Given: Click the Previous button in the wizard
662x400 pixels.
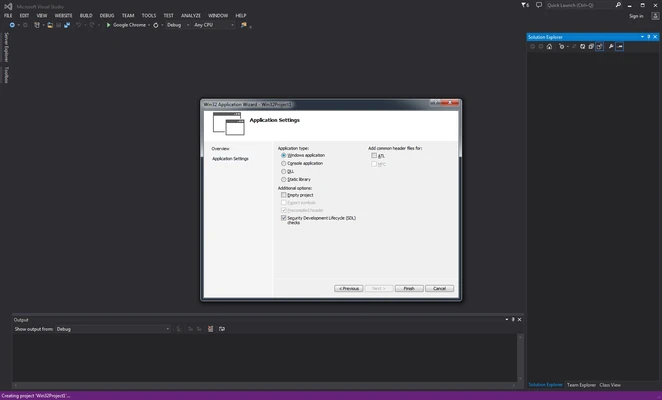Looking at the screenshot, I should [348, 288].
